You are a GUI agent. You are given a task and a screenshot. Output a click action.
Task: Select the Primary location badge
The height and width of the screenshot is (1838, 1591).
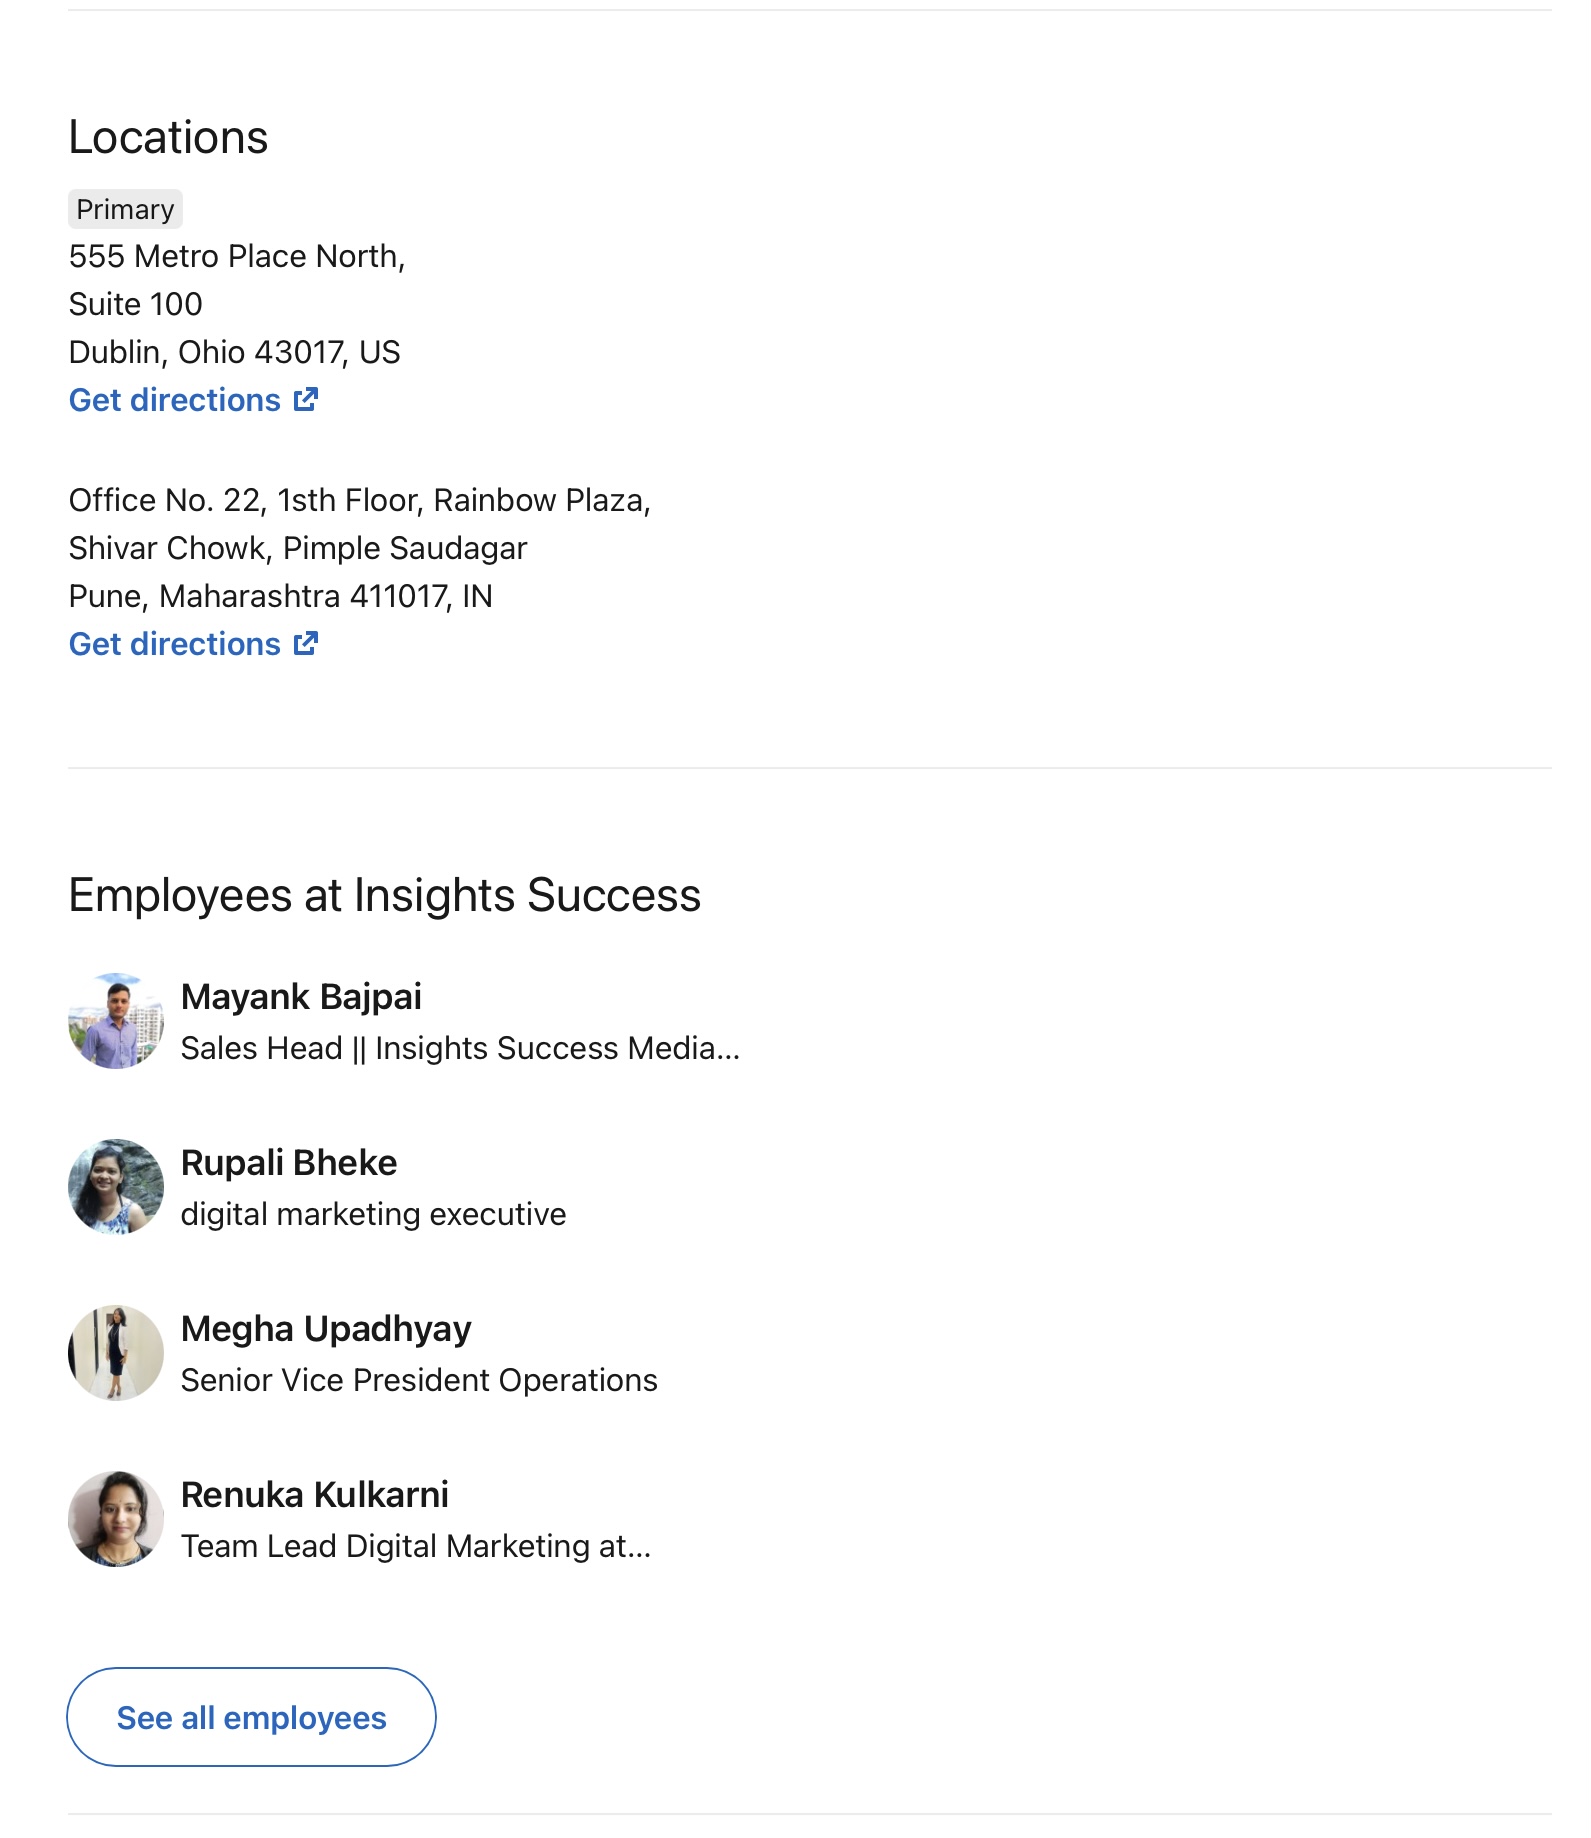point(125,209)
